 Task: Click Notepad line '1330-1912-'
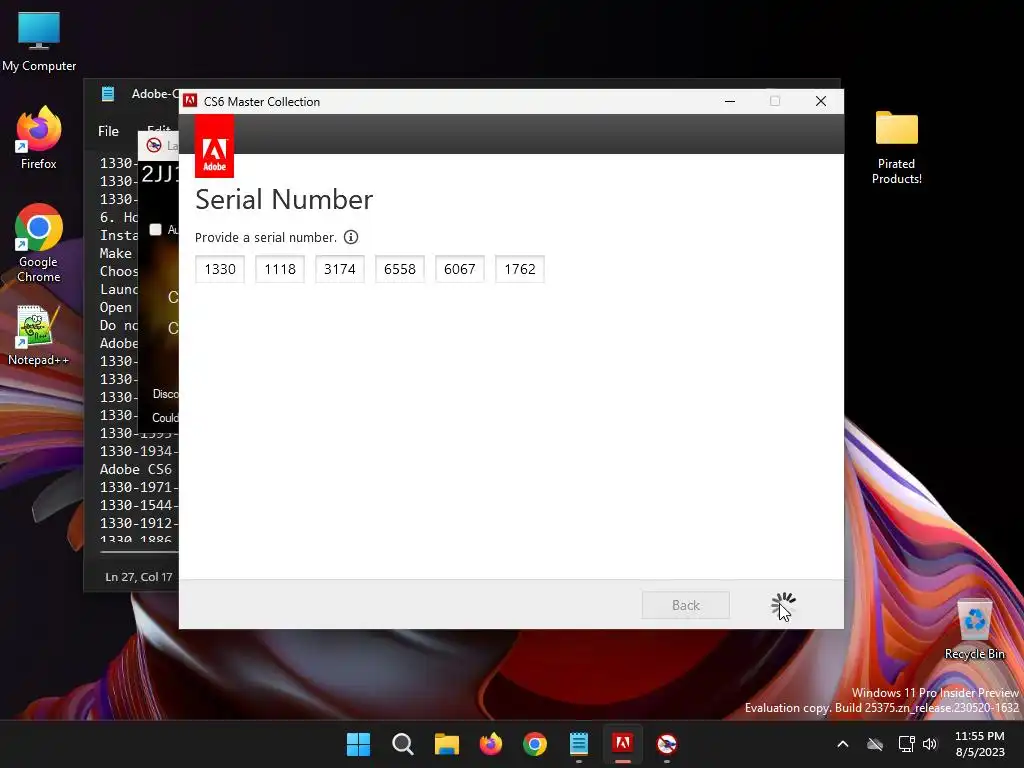coord(138,523)
